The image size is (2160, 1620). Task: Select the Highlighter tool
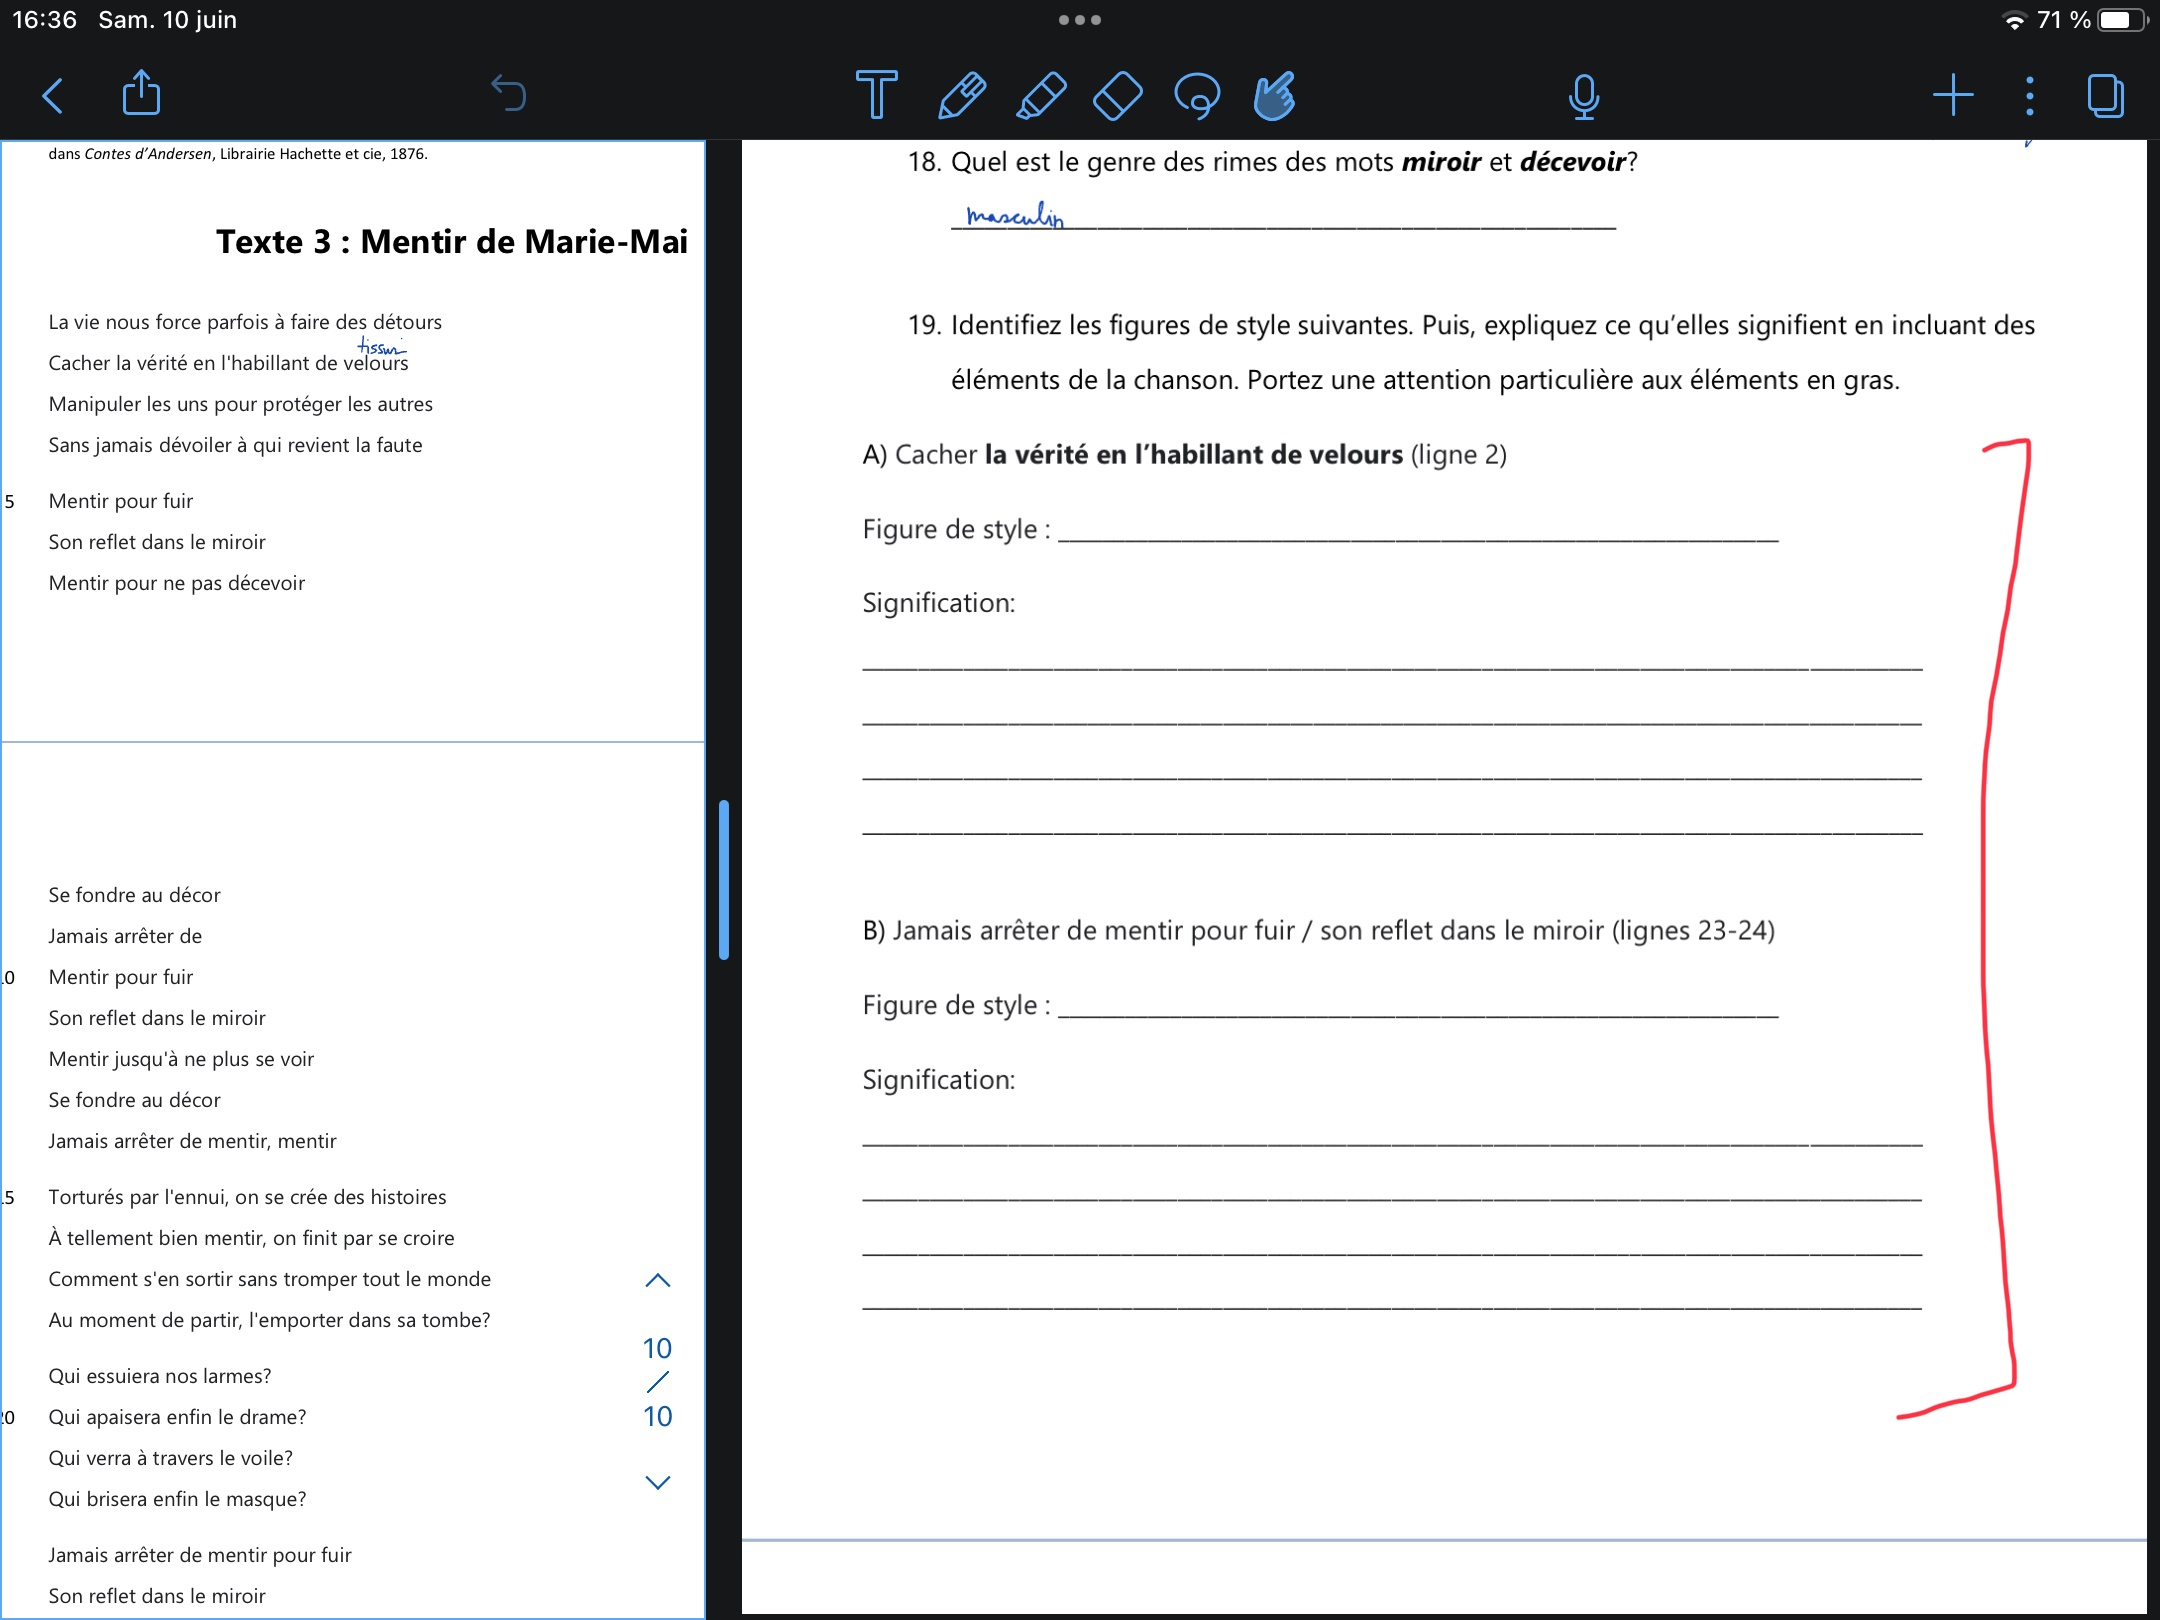(1040, 96)
